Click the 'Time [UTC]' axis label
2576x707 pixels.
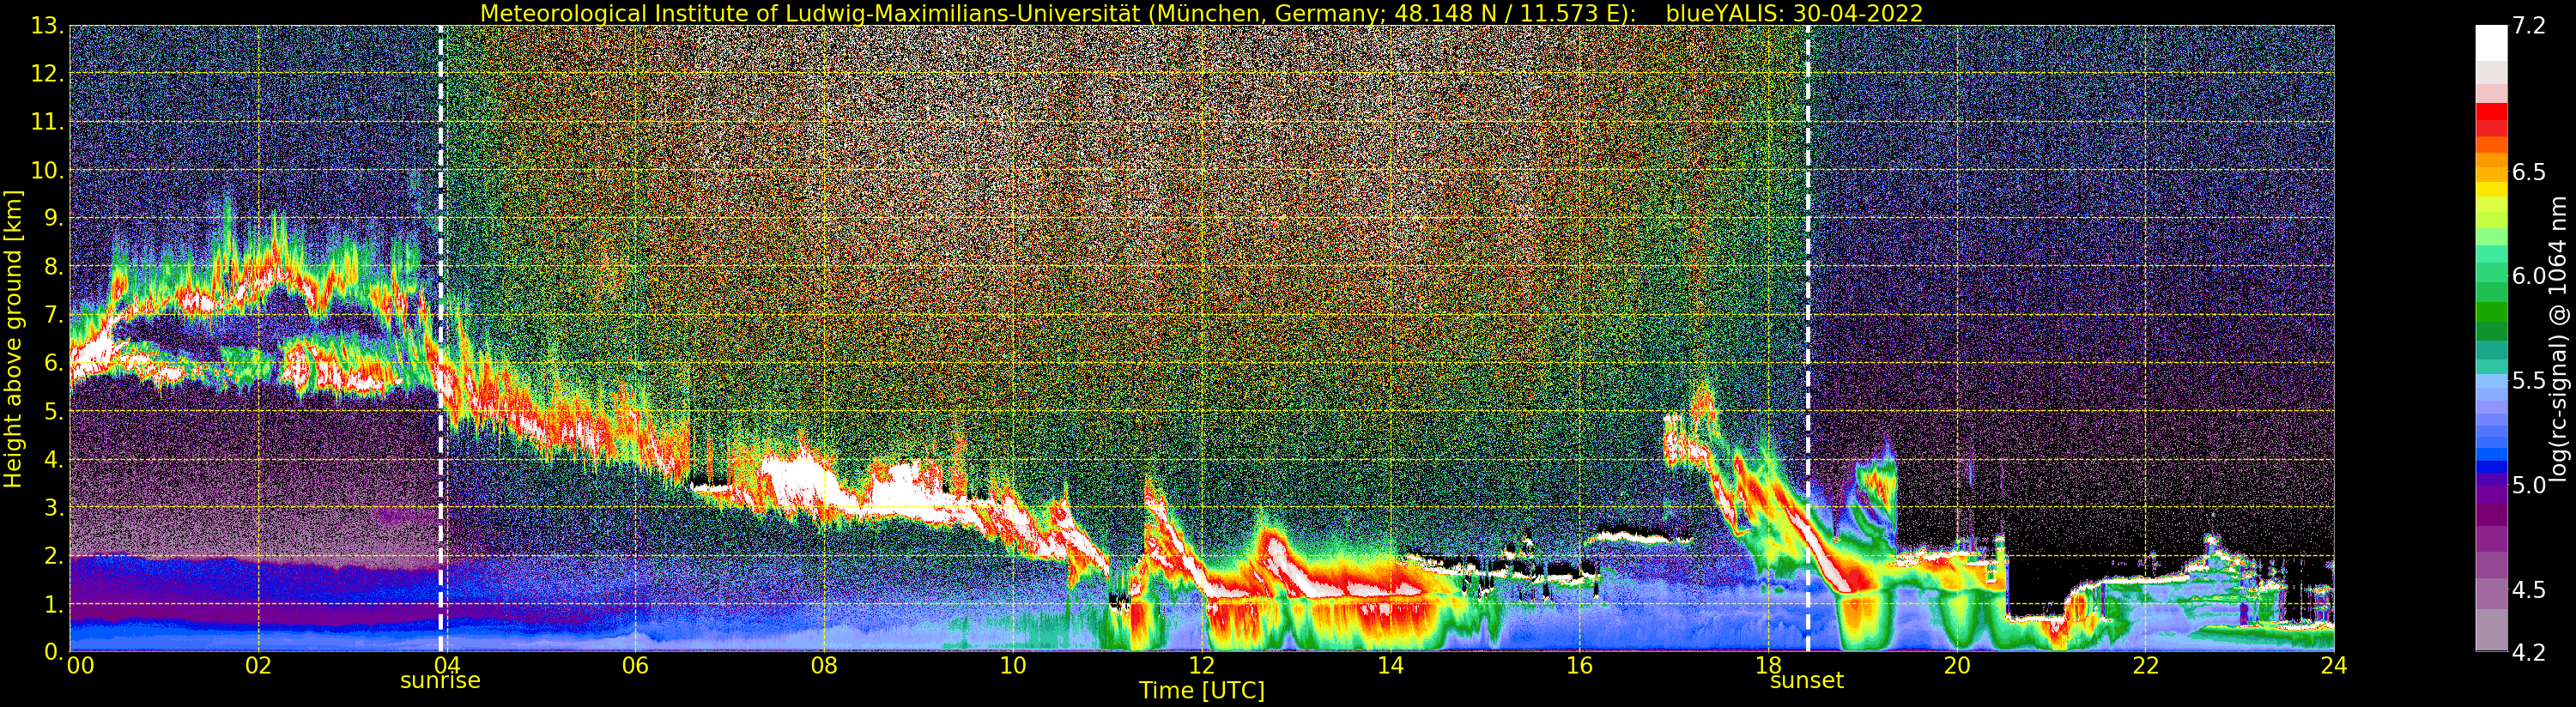click(1201, 691)
